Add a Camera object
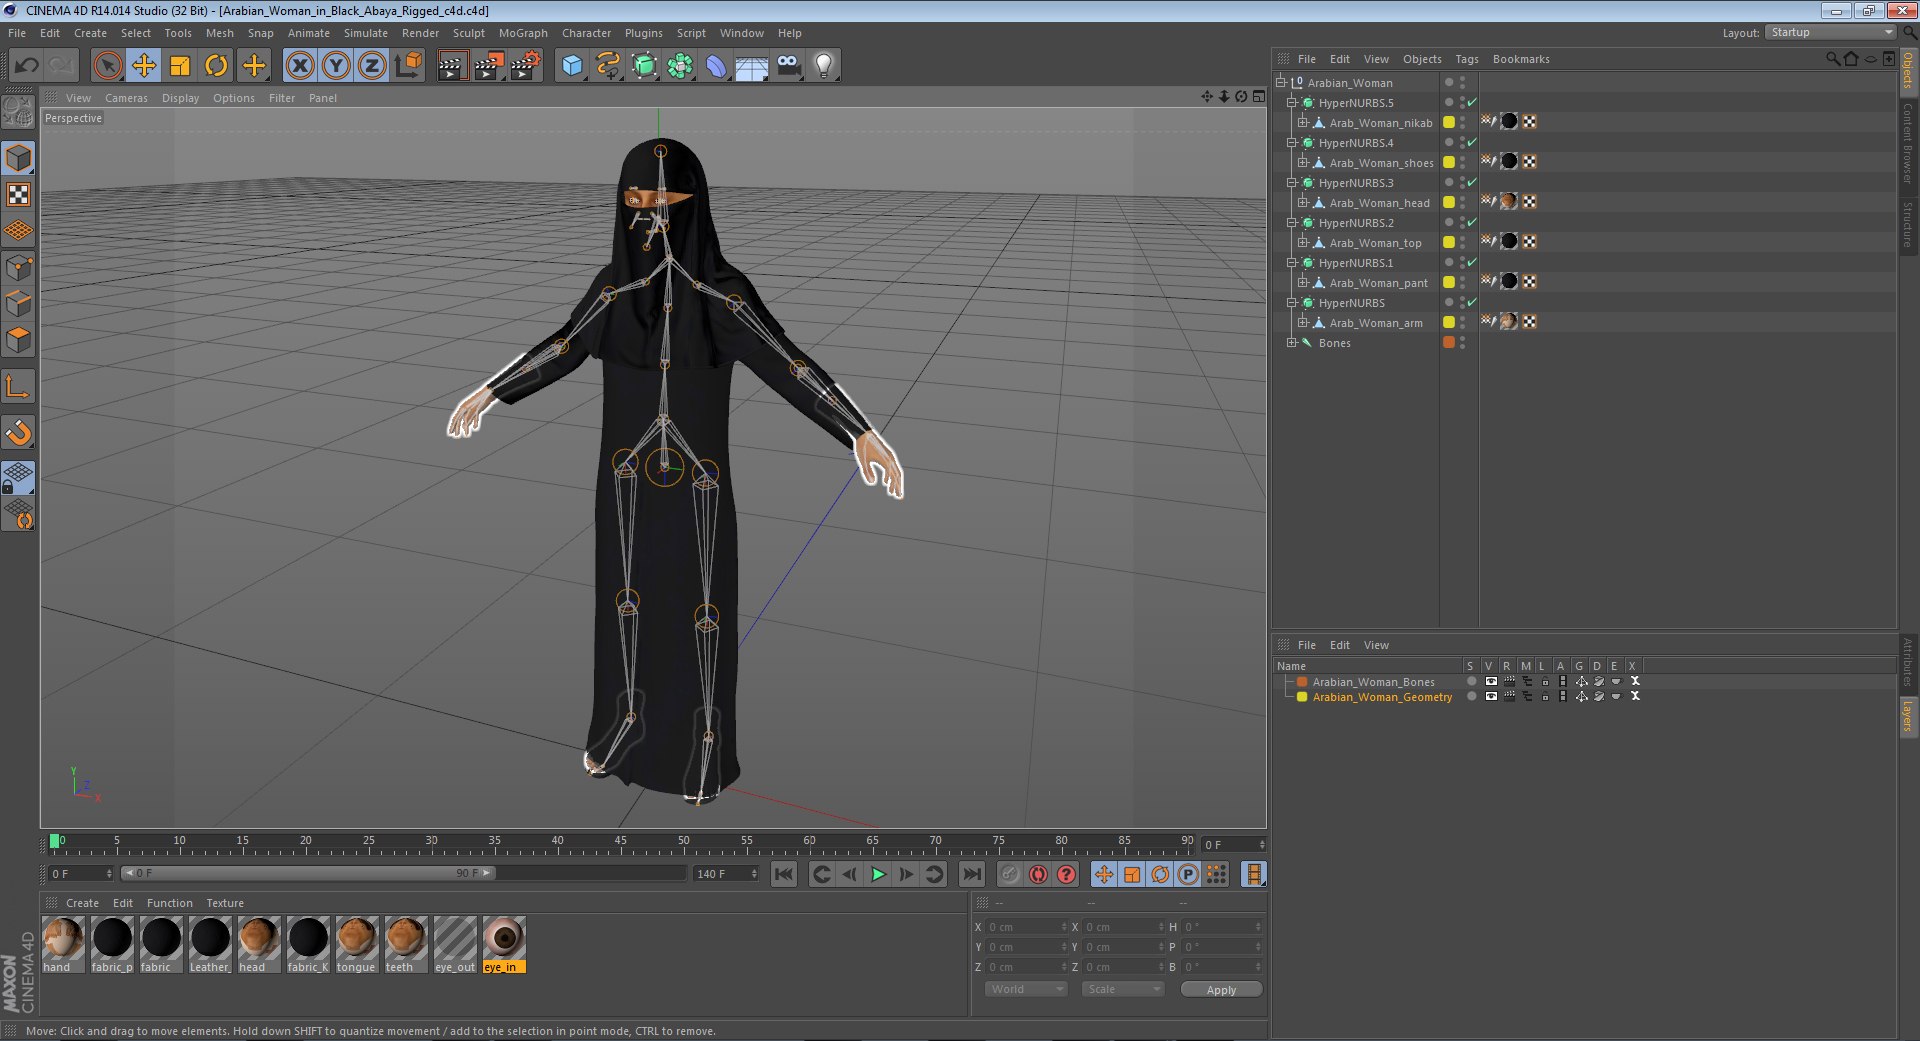The height and width of the screenshot is (1041, 1920). click(x=788, y=66)
